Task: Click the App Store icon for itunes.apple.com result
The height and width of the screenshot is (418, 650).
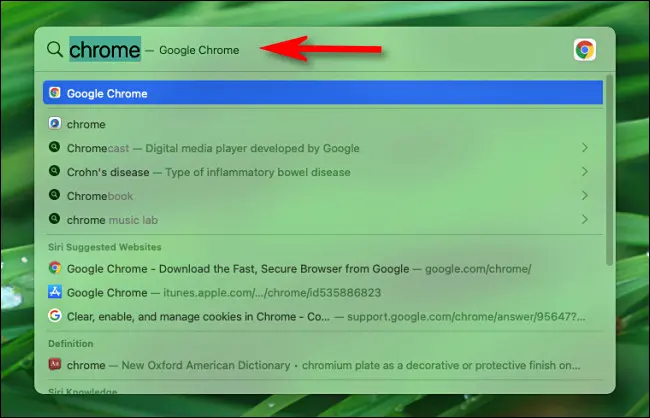Action: [55, 292]
